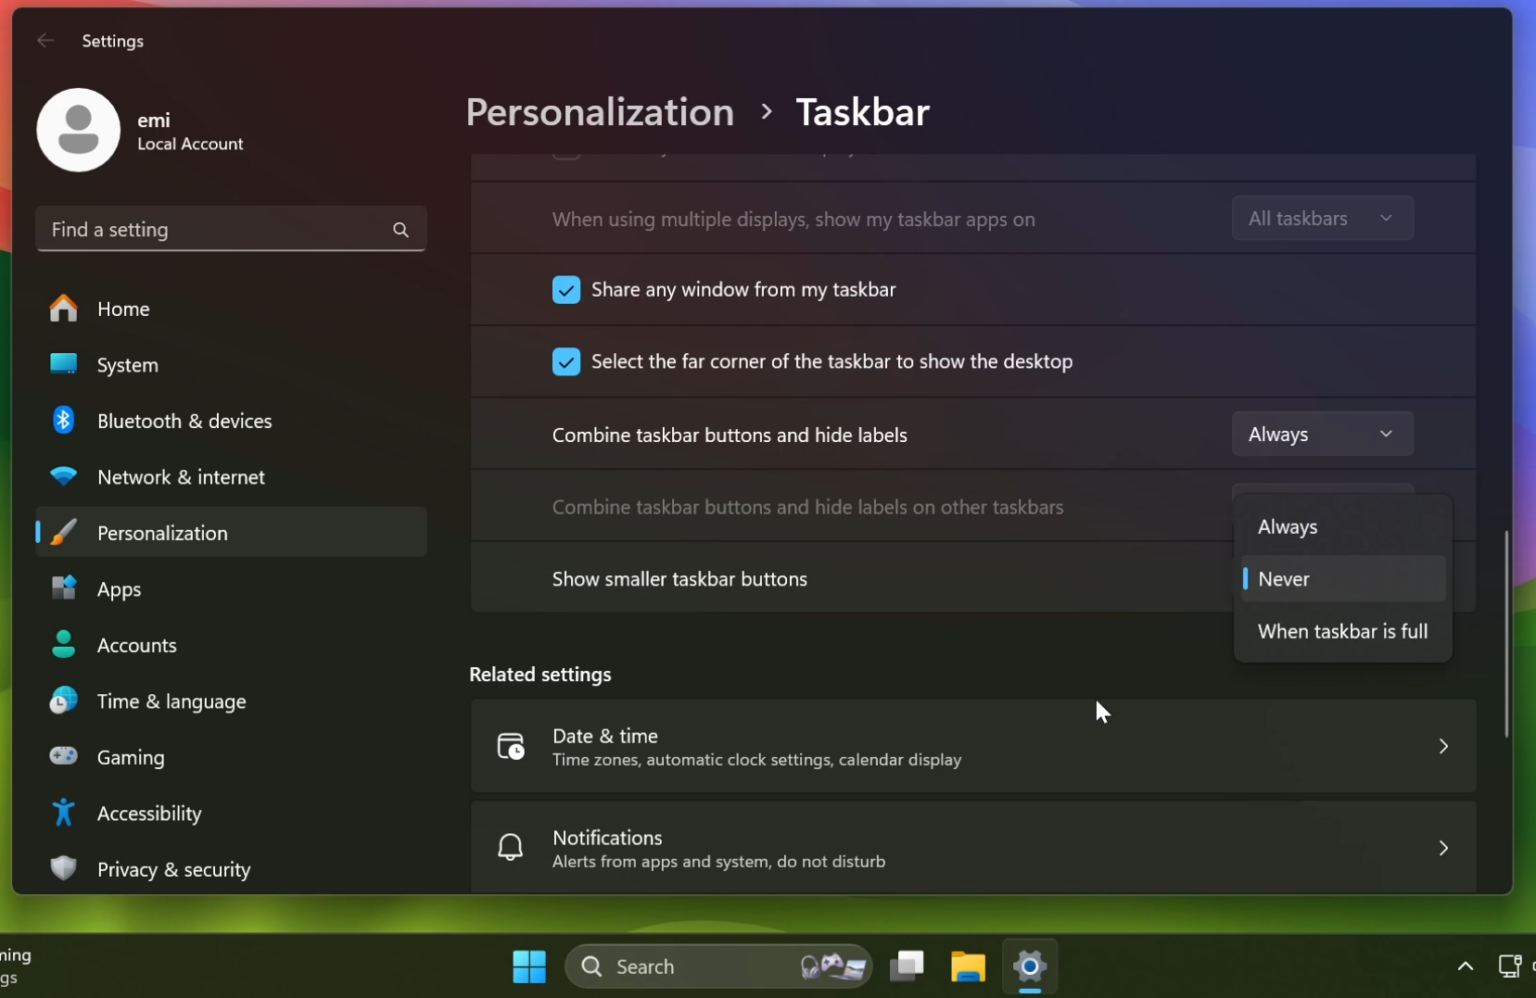Disable selecting far corner to show desktop
The image size is (1536, 998).
coord(566,361)
